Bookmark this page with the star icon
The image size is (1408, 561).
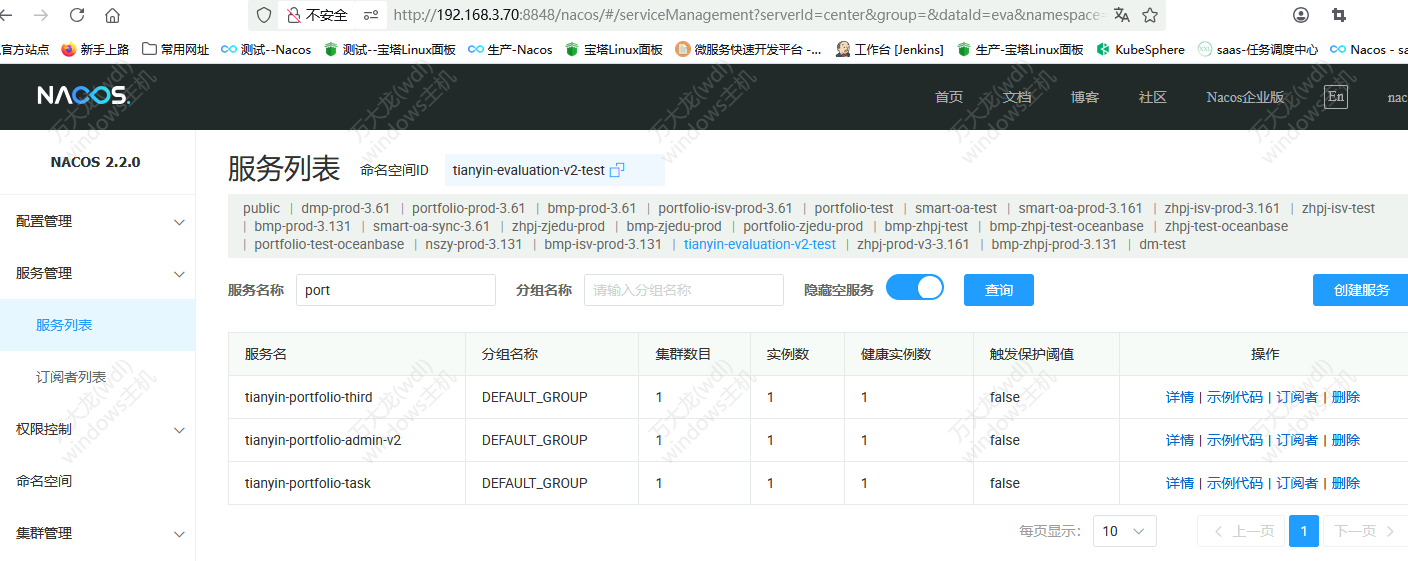pyautogui.click(x=1150, y=15)
